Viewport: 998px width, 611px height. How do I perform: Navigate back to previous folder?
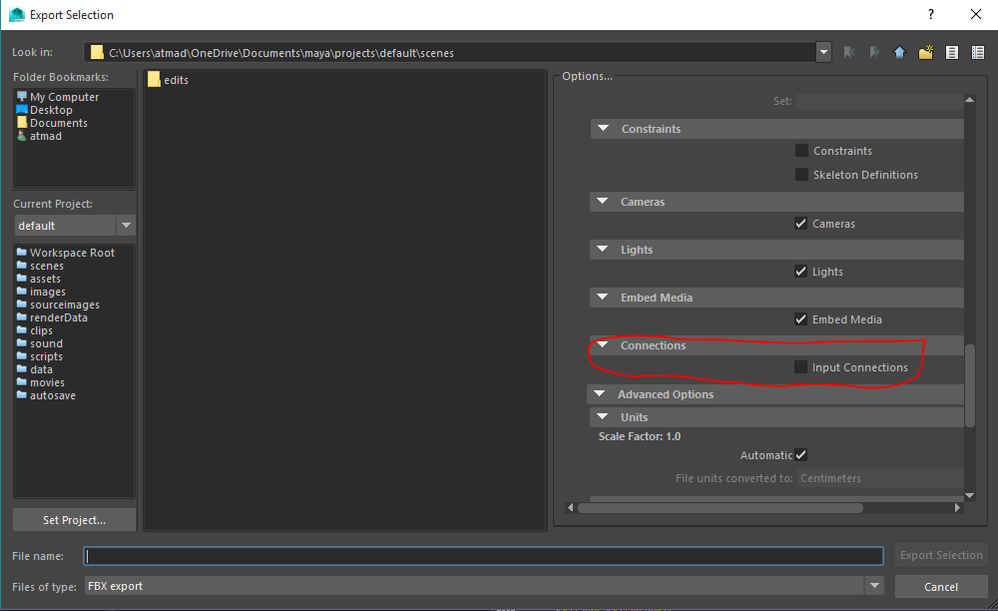click(849, 51)
